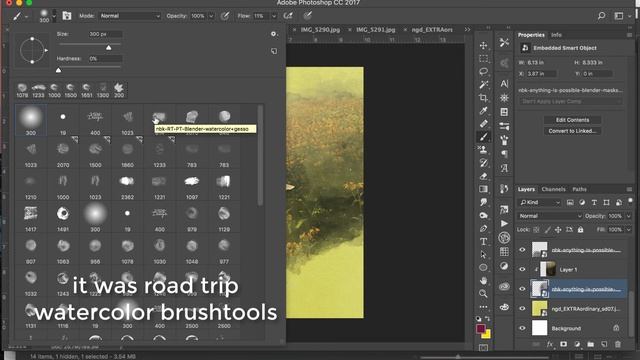Select the Magic Wand tool
Image resolution: width=640 pixels, height=360 pixels.
point(484,84)
